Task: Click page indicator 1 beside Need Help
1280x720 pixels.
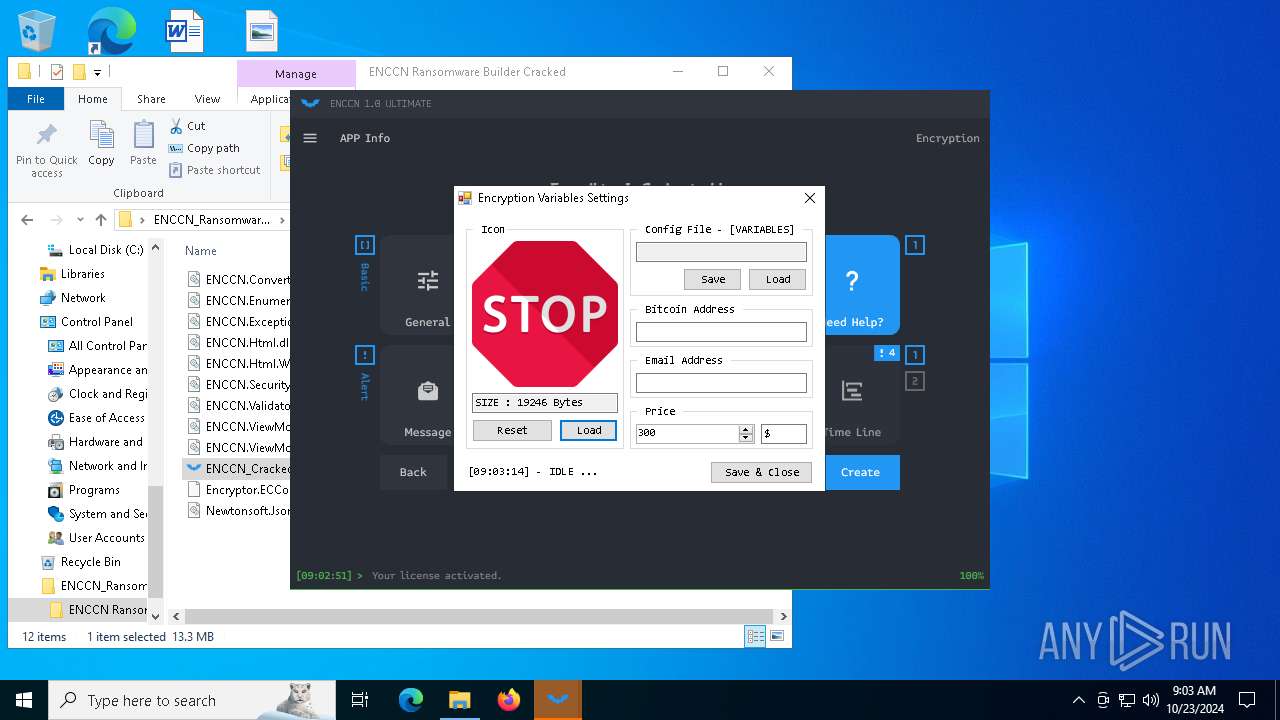Action: [914, 245]
